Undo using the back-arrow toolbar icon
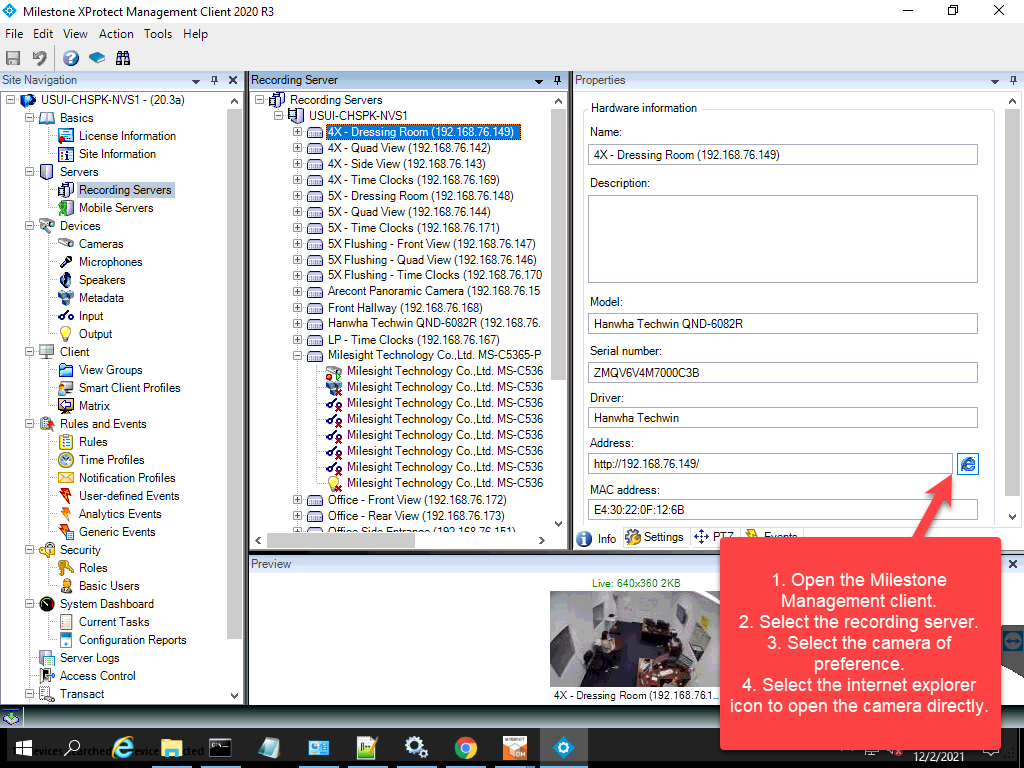The image size is (1024, 768). click(39, 57)
